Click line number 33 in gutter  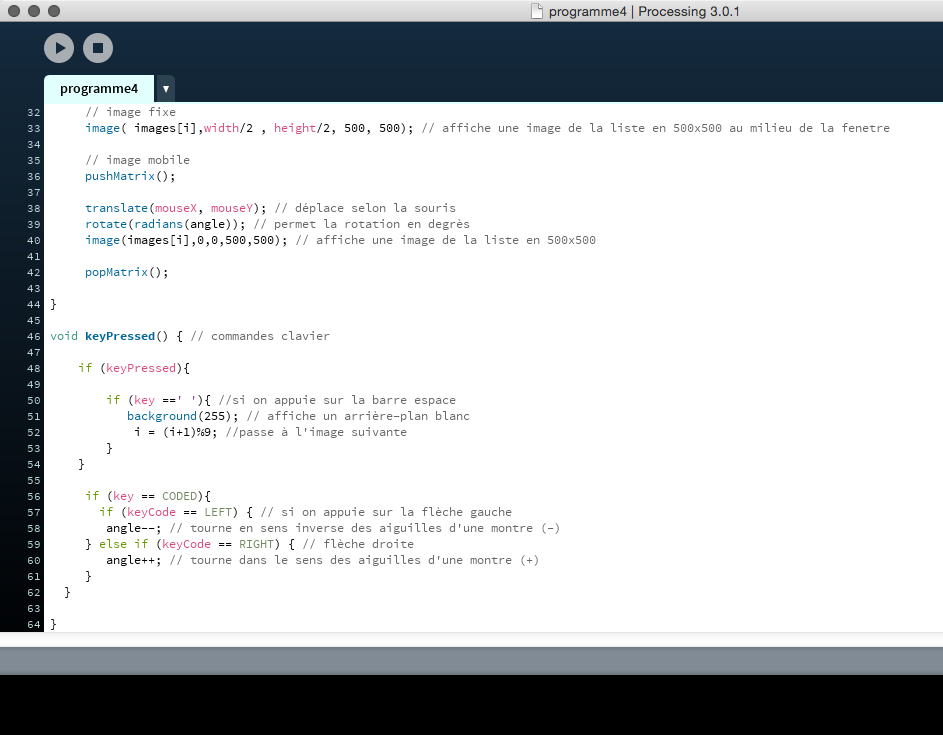[34, 128]
